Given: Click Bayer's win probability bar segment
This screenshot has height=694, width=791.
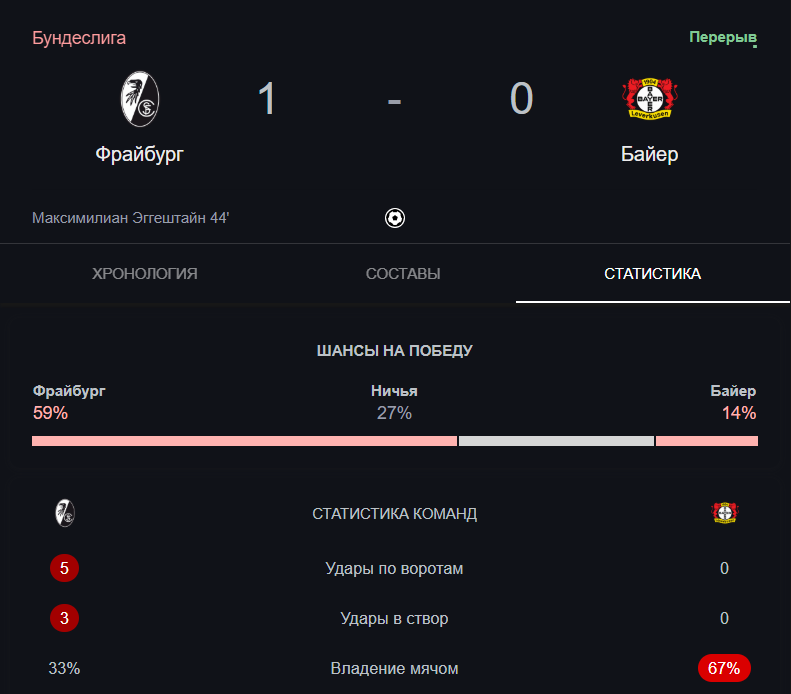Looking at the screenshot, I should click(x=706, y=441).
